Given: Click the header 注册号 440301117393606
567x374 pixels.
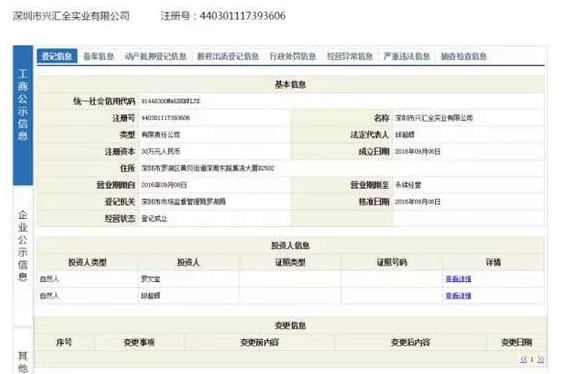Looking at the screenshot, I should [223, 16].
